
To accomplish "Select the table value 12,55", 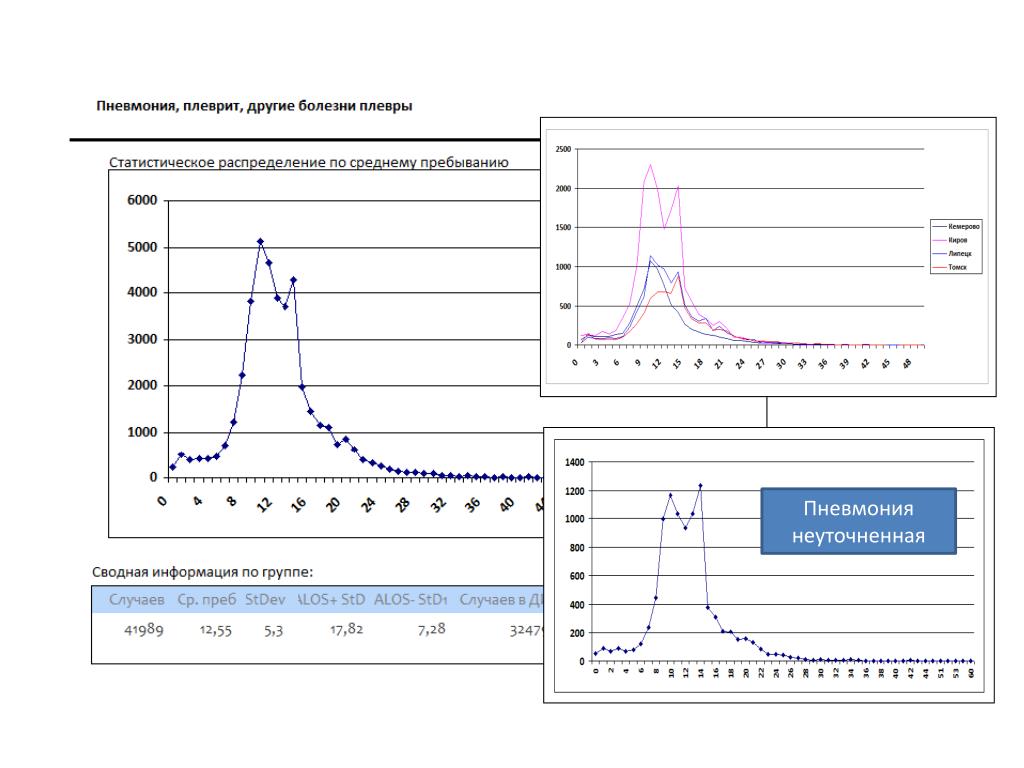I will coord(216,630).
